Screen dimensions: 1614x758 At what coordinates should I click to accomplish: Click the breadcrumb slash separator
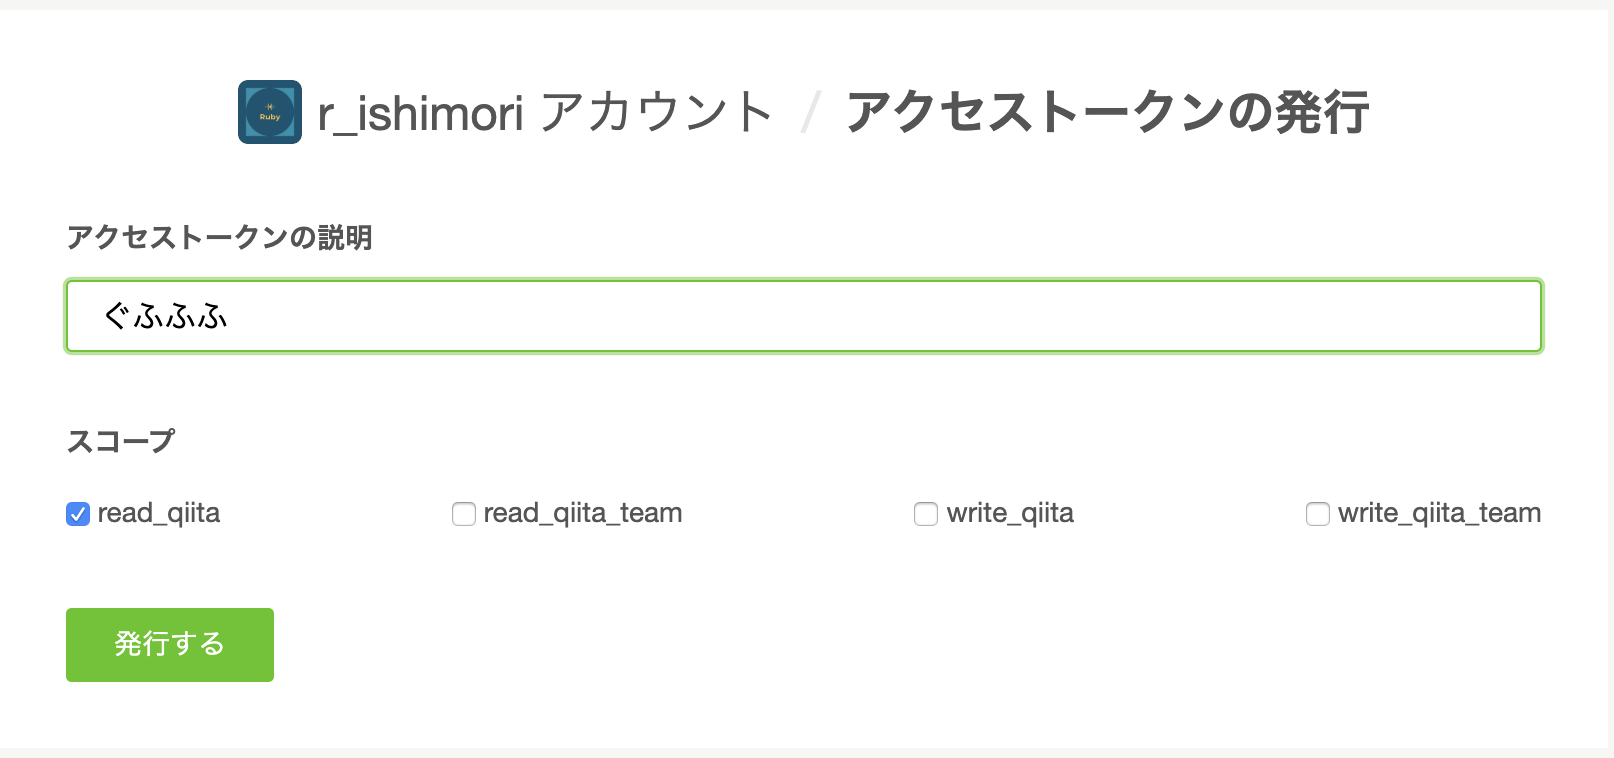click(811, 112)
